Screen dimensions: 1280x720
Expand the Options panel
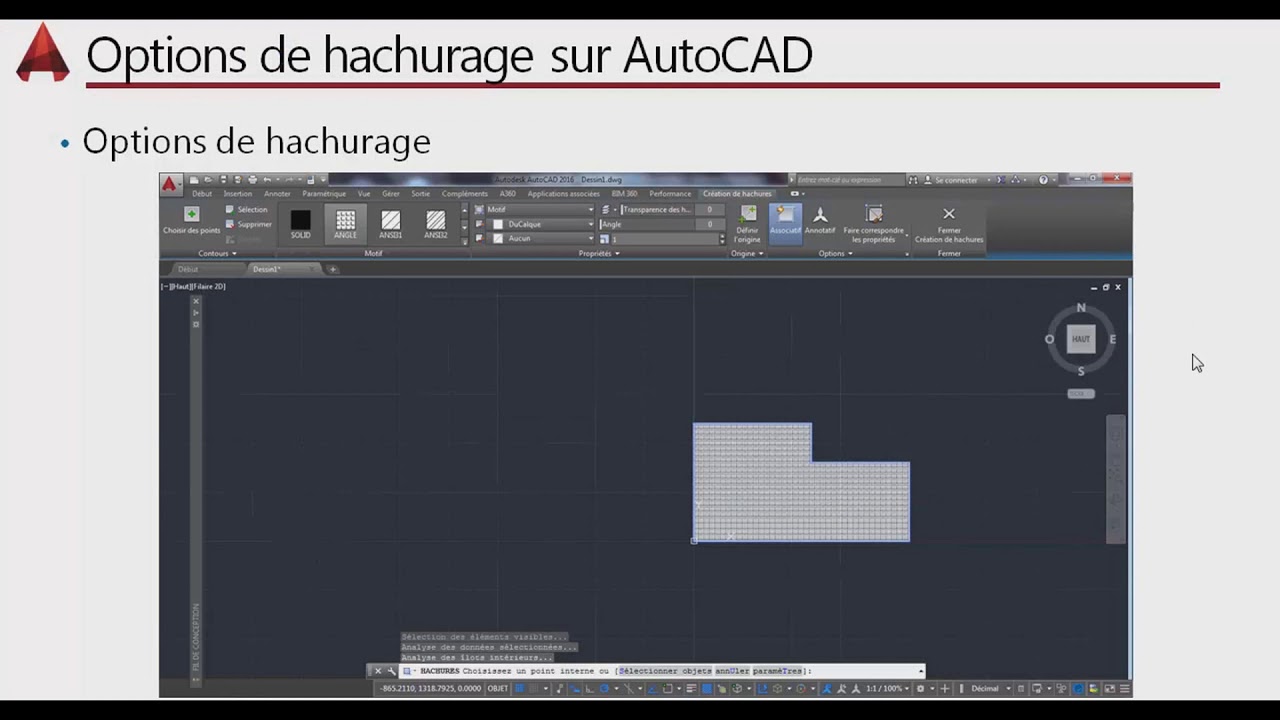tap(835, 254)
